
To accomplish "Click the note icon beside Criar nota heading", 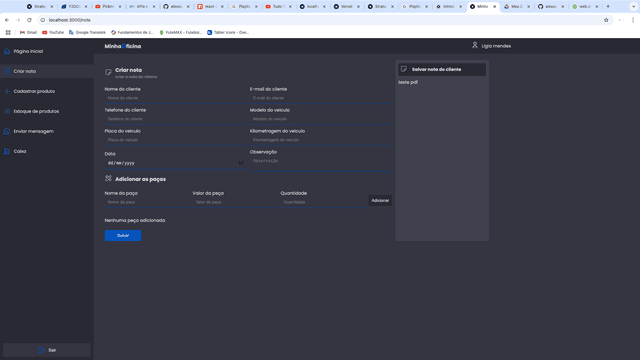I will tap(108, 72).
